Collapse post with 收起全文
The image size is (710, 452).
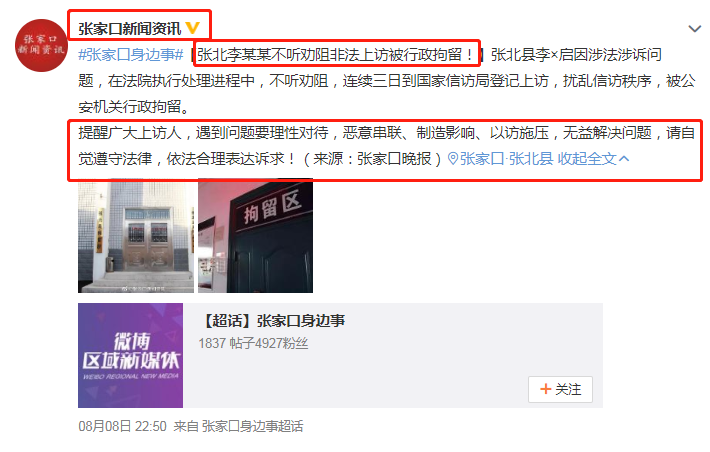587,159
